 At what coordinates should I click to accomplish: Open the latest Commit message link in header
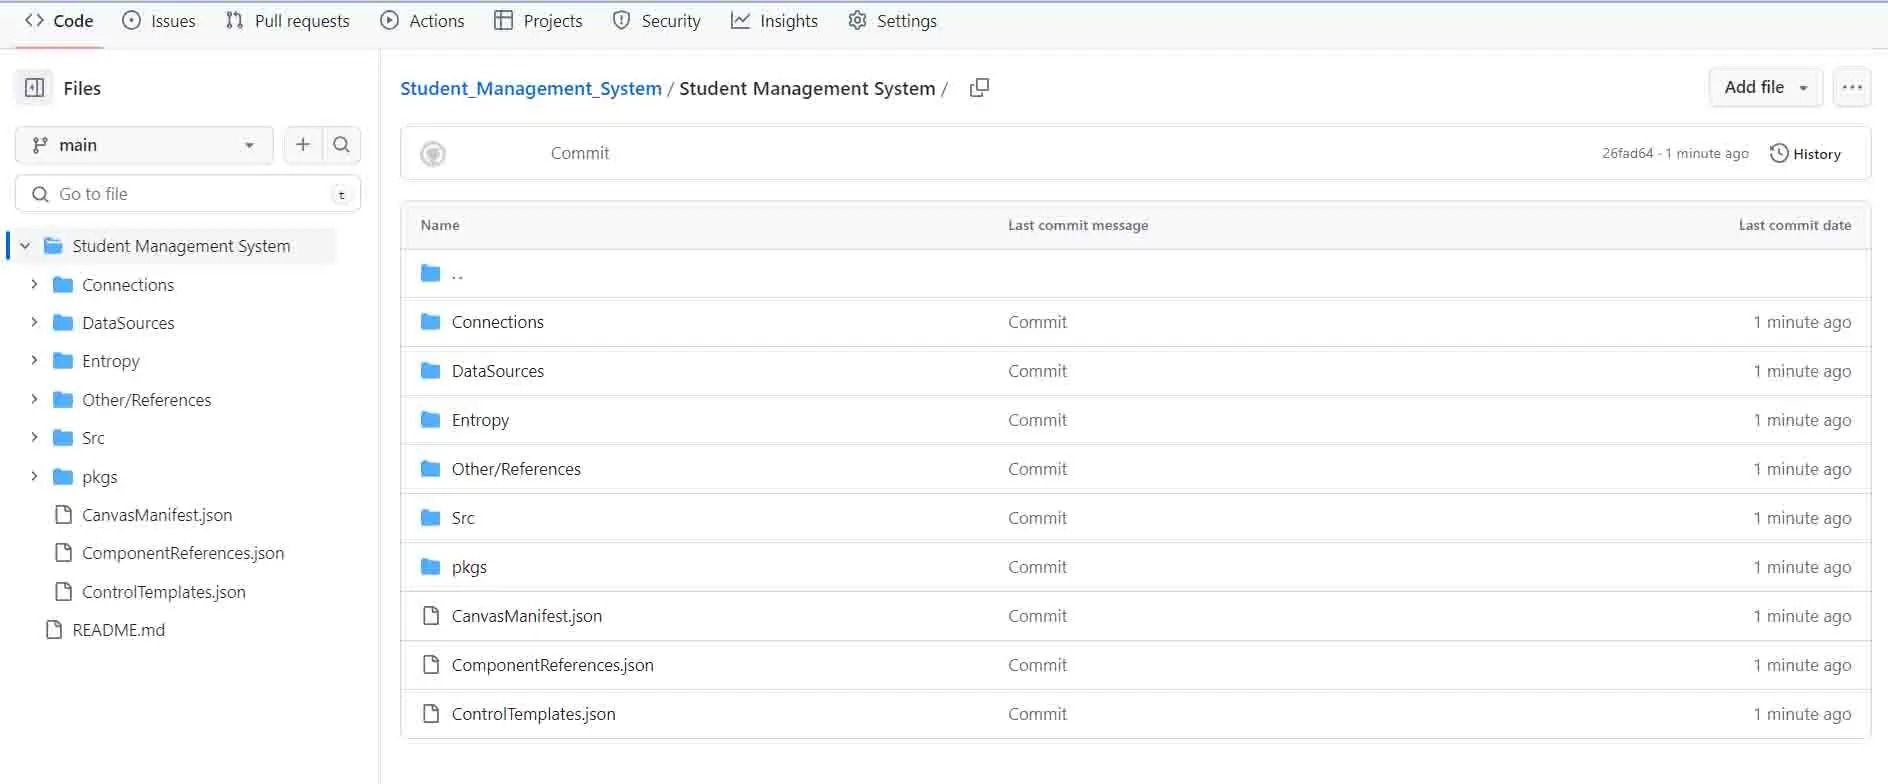pyautogui.click(x=580, y=153)
